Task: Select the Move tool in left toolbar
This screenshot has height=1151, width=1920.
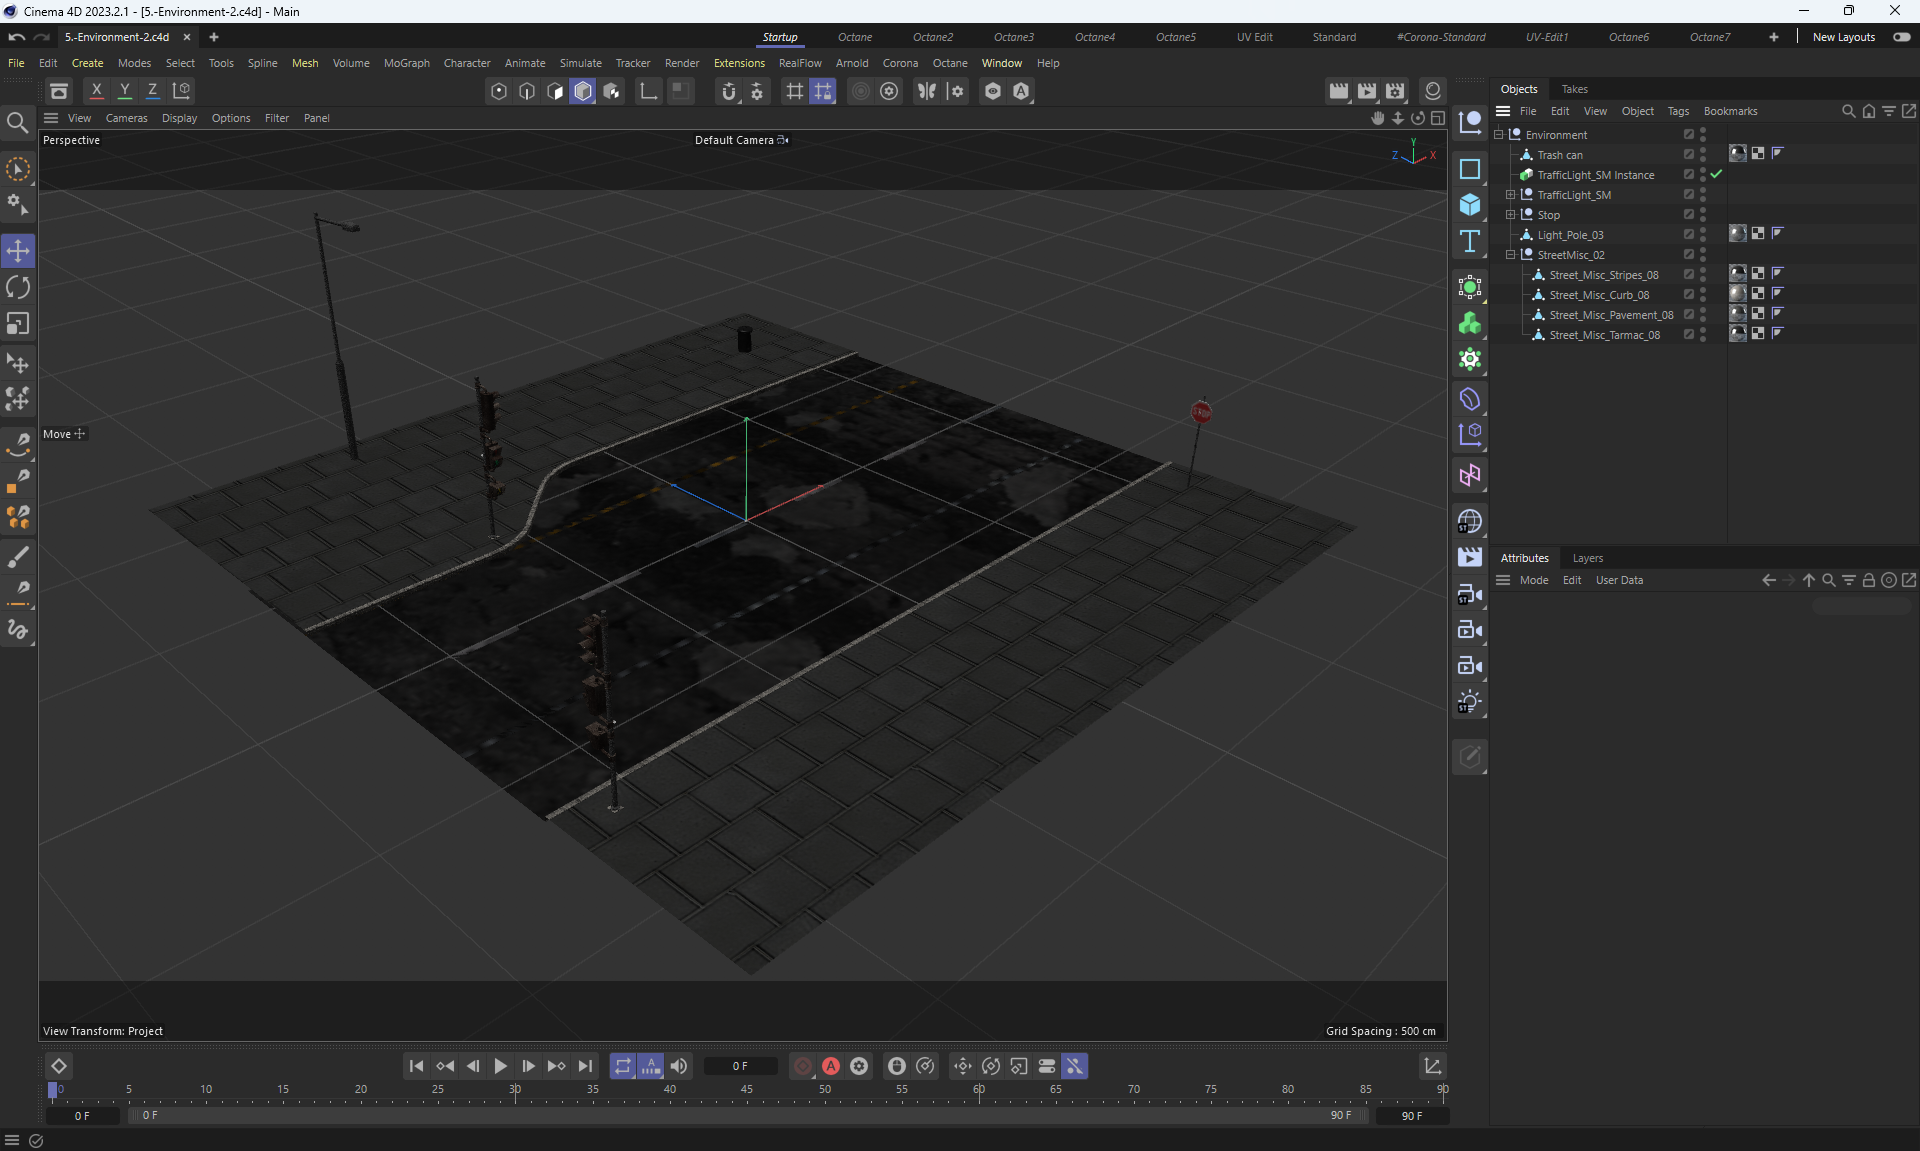Action: (18, 250)
